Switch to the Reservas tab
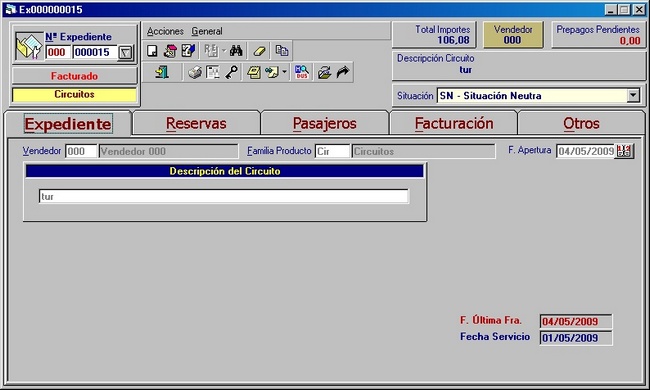Screen dimensions: 650x390 point(196,124)
